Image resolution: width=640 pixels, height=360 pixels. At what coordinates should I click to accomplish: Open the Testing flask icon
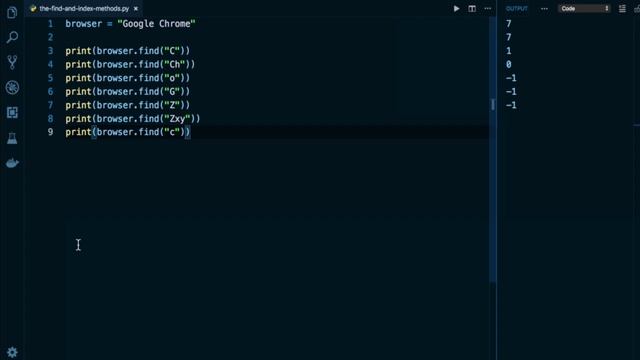coord(12,138)
